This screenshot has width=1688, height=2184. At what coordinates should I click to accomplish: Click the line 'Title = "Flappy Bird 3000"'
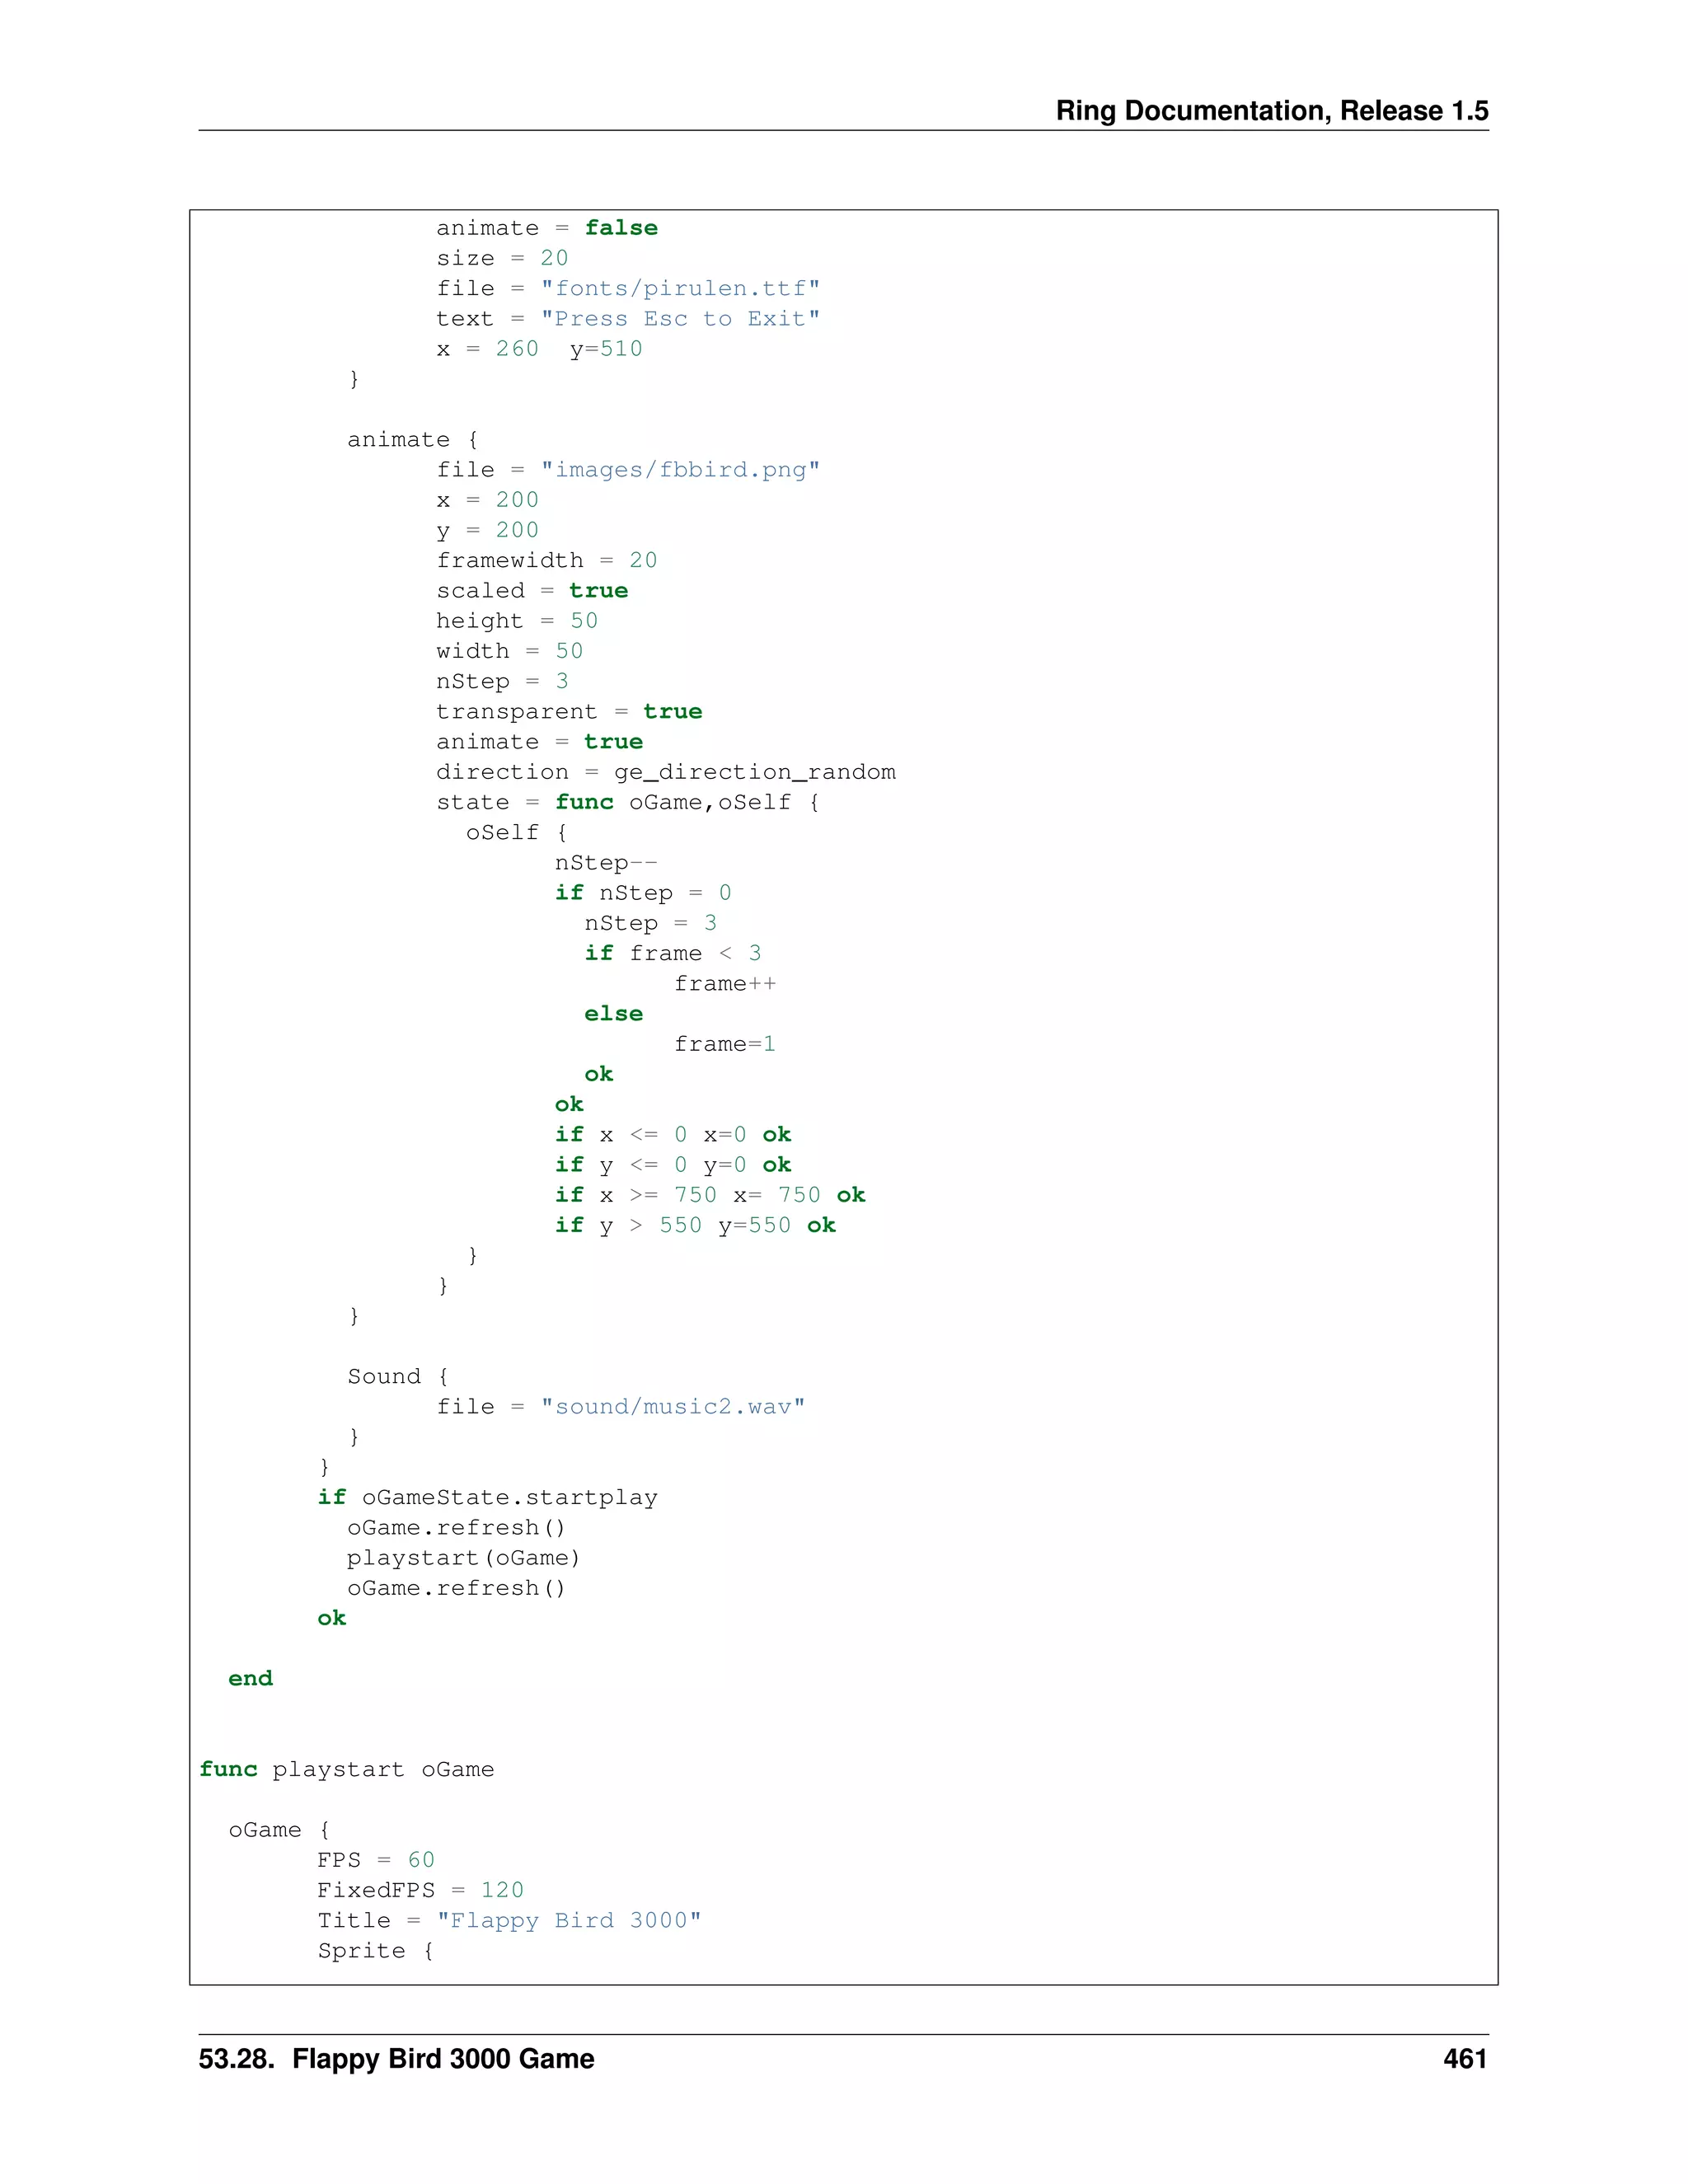click(x=510, y=1921)
